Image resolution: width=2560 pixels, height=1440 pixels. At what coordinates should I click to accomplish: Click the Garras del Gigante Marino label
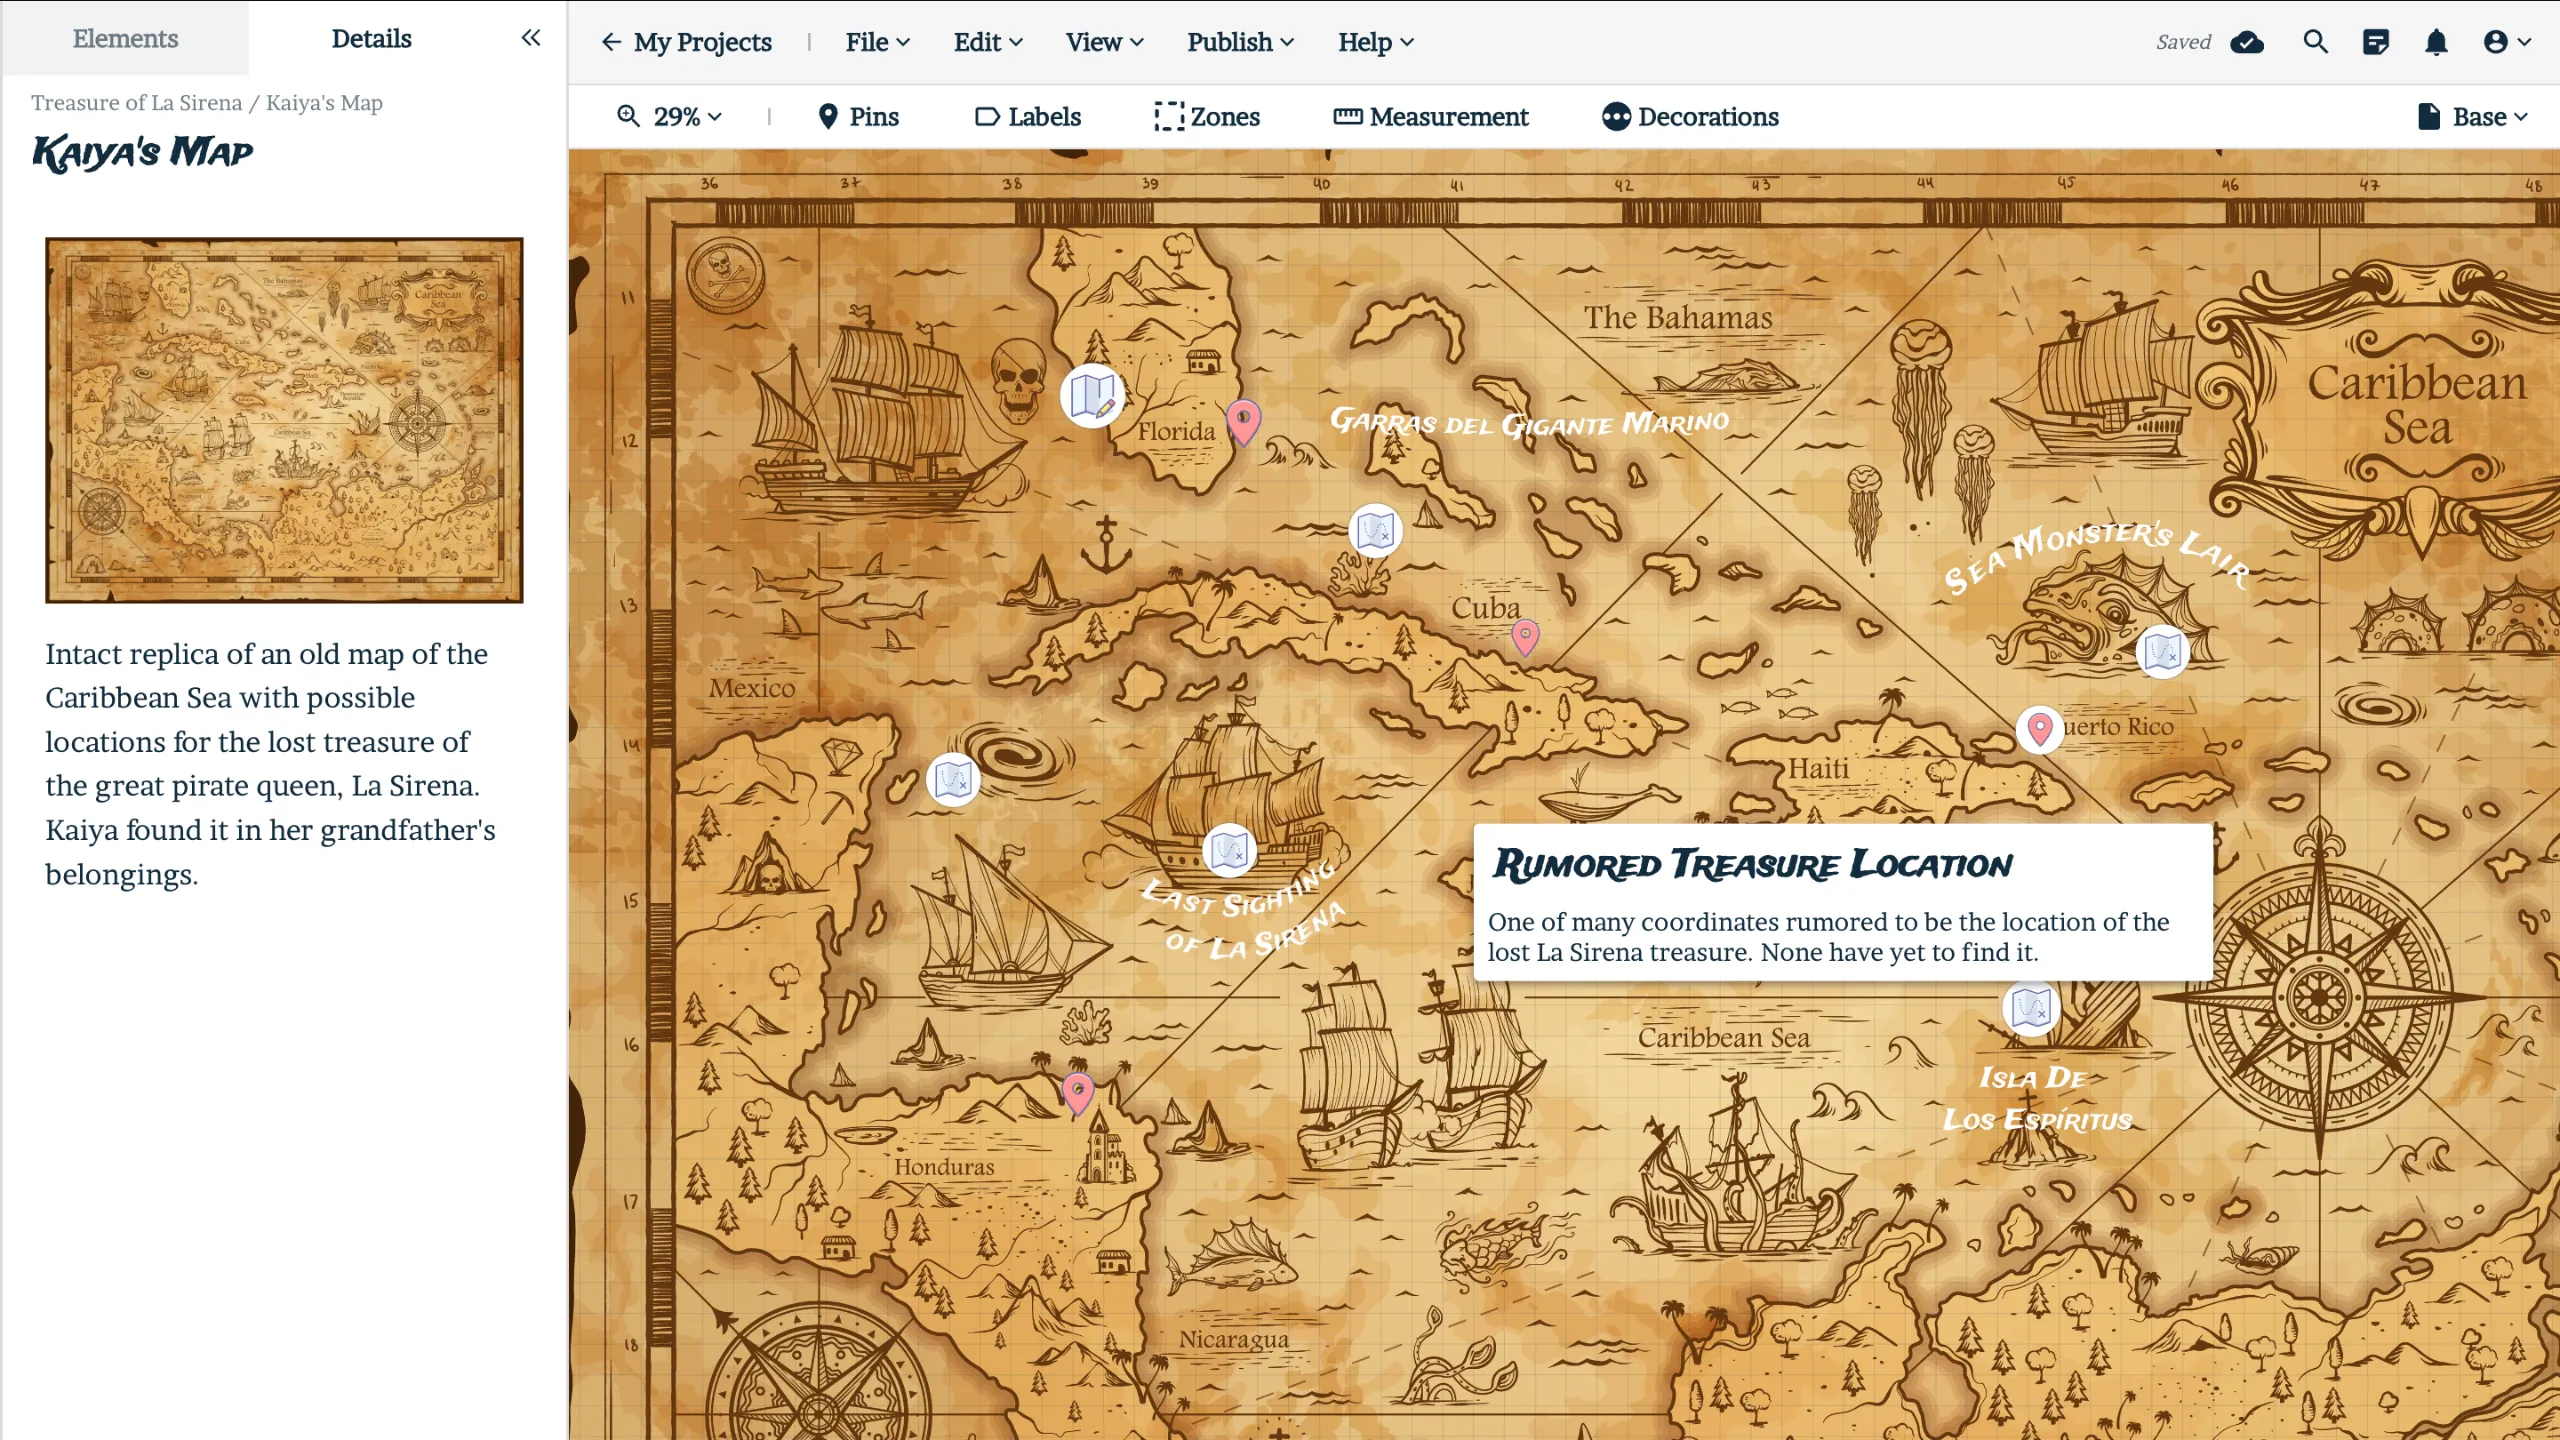click(x=1529, y=422)
